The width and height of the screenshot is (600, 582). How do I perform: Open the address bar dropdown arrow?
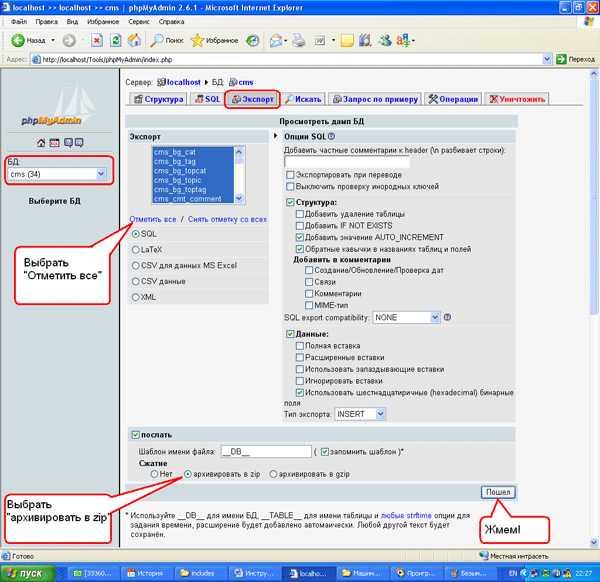tap(547, 59)
